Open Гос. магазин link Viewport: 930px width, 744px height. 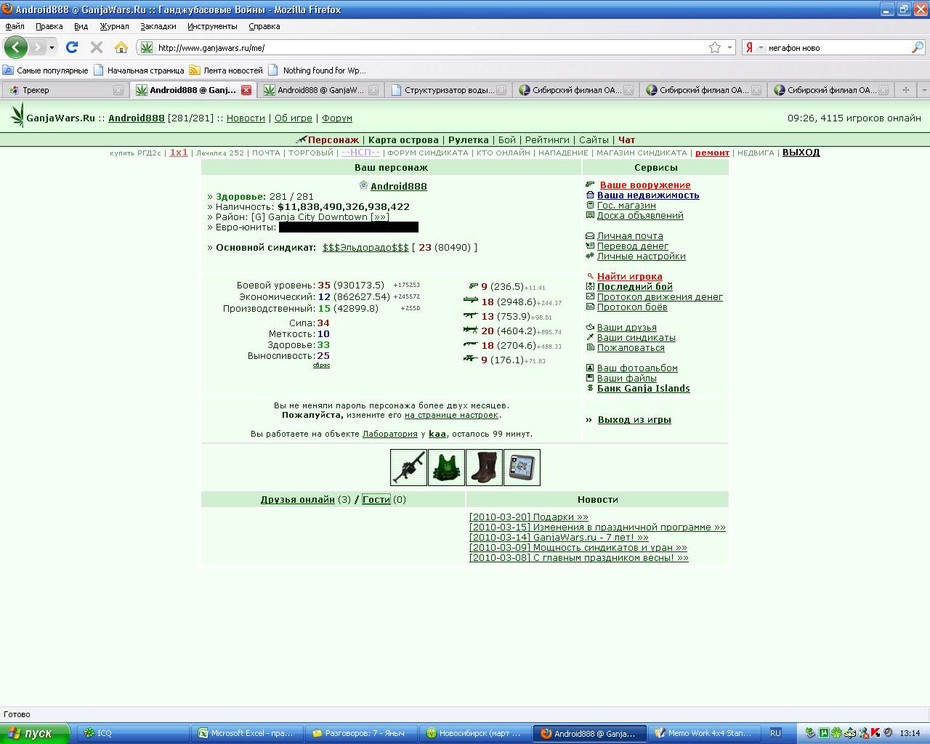(626, 205)
